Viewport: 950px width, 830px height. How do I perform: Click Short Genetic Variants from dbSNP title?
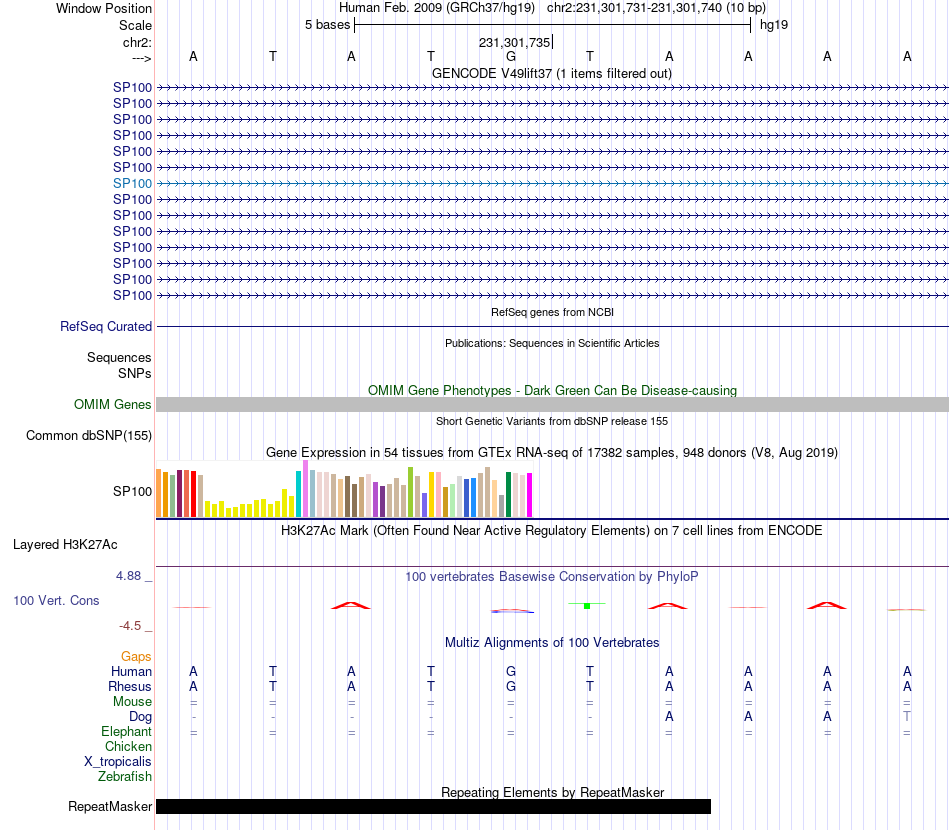552,421
